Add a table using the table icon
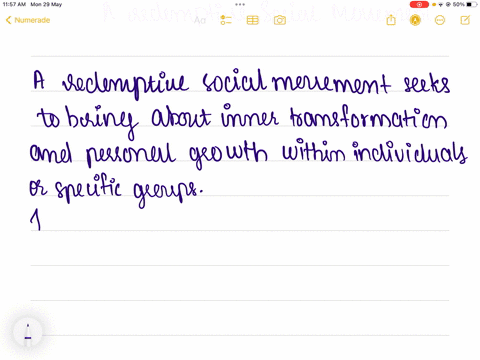This screenshot has height=360, width=480. pyautogui.click(x=253, y=20)
